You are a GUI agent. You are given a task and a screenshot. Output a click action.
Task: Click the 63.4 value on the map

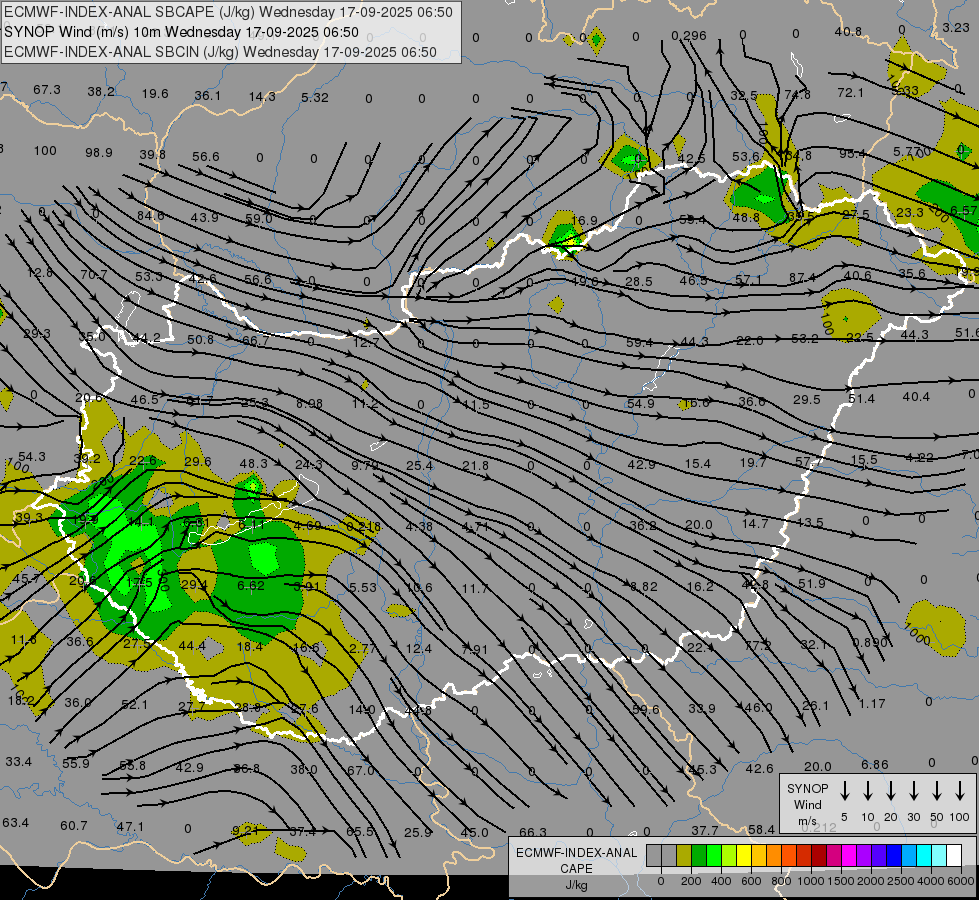tap(15, 822)
